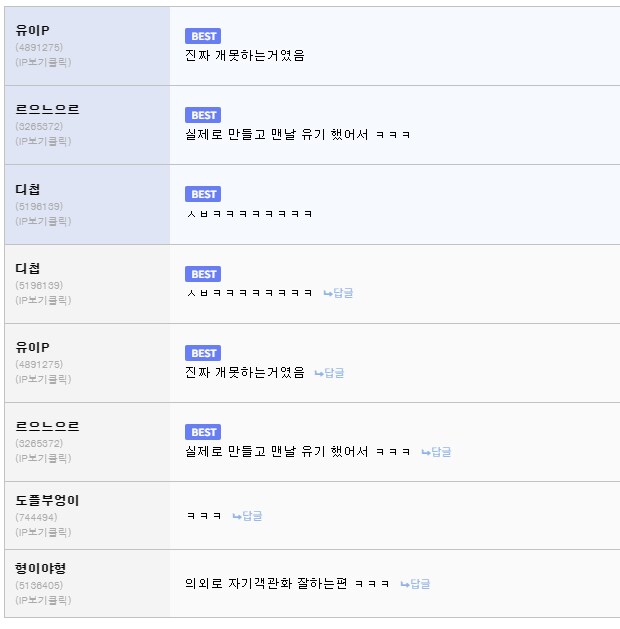The image size is (620, 629).
Task: Open the 도졸부엉이 username
Action: (x=47, y=500)
